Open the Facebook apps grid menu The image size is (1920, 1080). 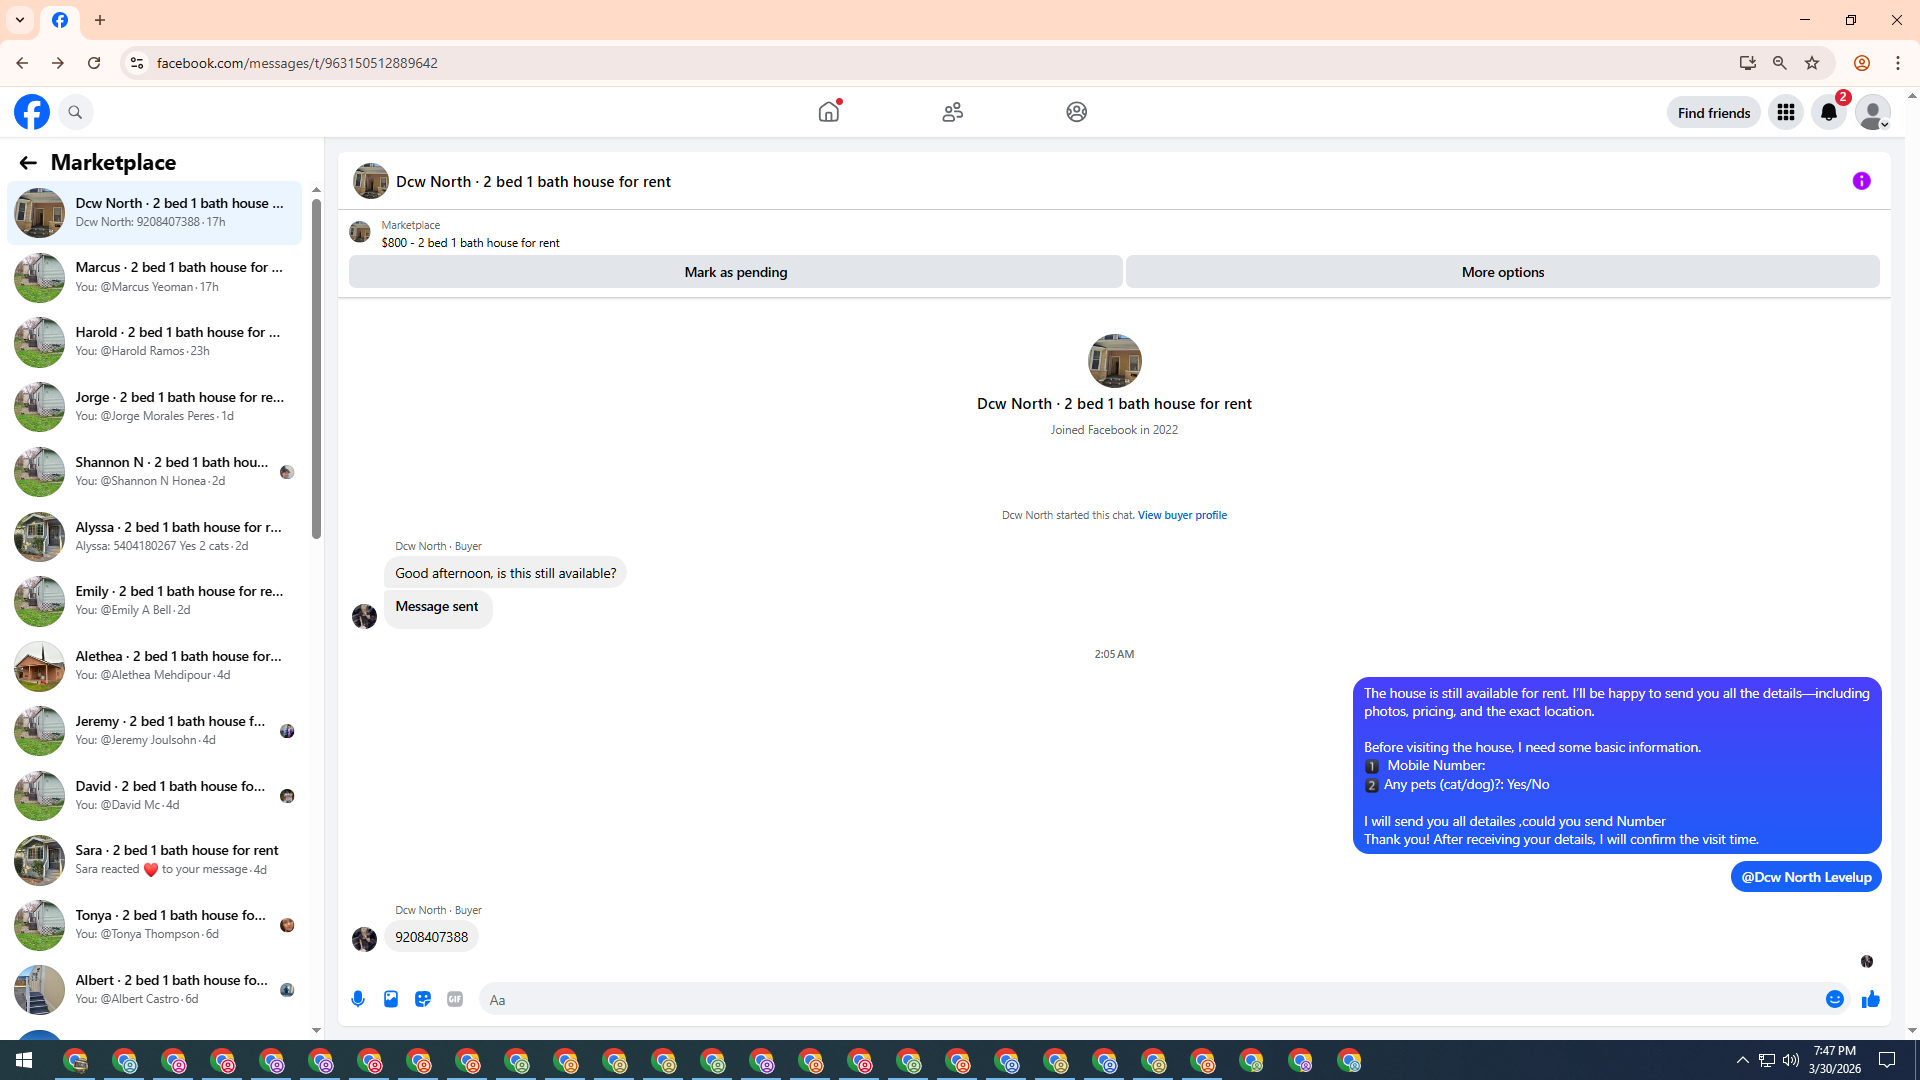[x=1785, y=113]
